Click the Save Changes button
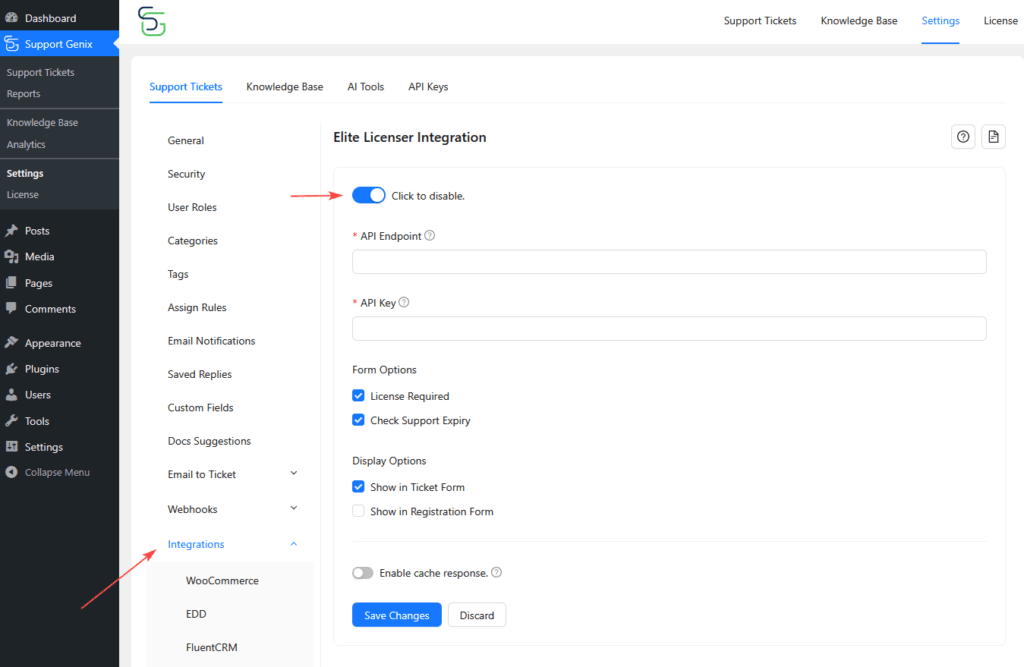The height and width of the screenshot is (667, 1024). (396, 615)
